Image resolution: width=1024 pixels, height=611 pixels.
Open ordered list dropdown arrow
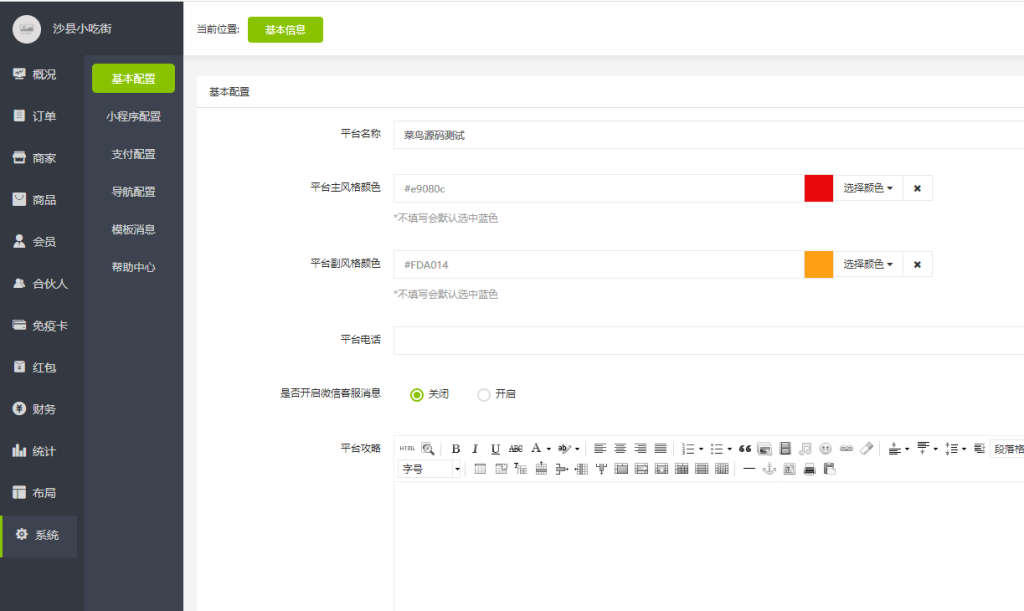click(701, 449)
